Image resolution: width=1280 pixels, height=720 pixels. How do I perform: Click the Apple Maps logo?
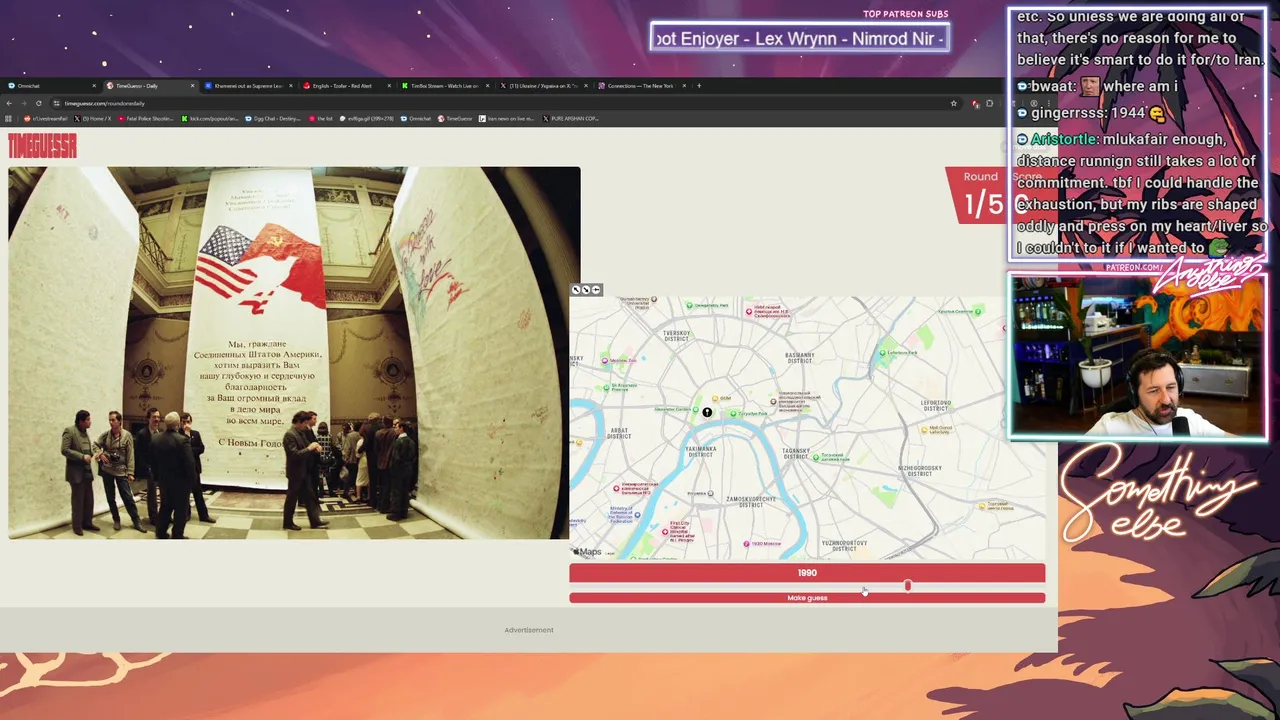coord(587,552)
